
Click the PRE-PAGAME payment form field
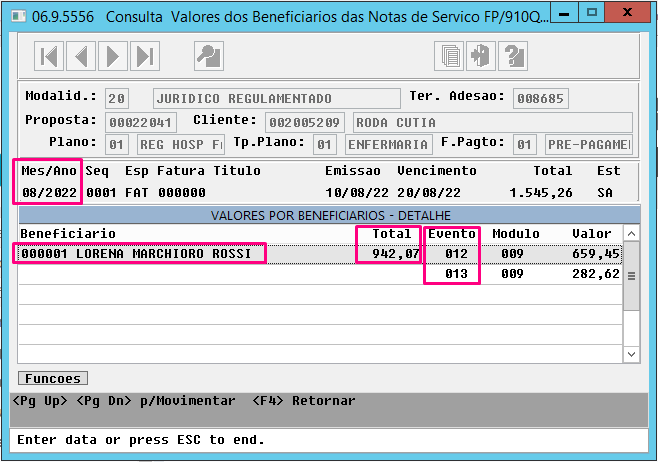[589, 144]
